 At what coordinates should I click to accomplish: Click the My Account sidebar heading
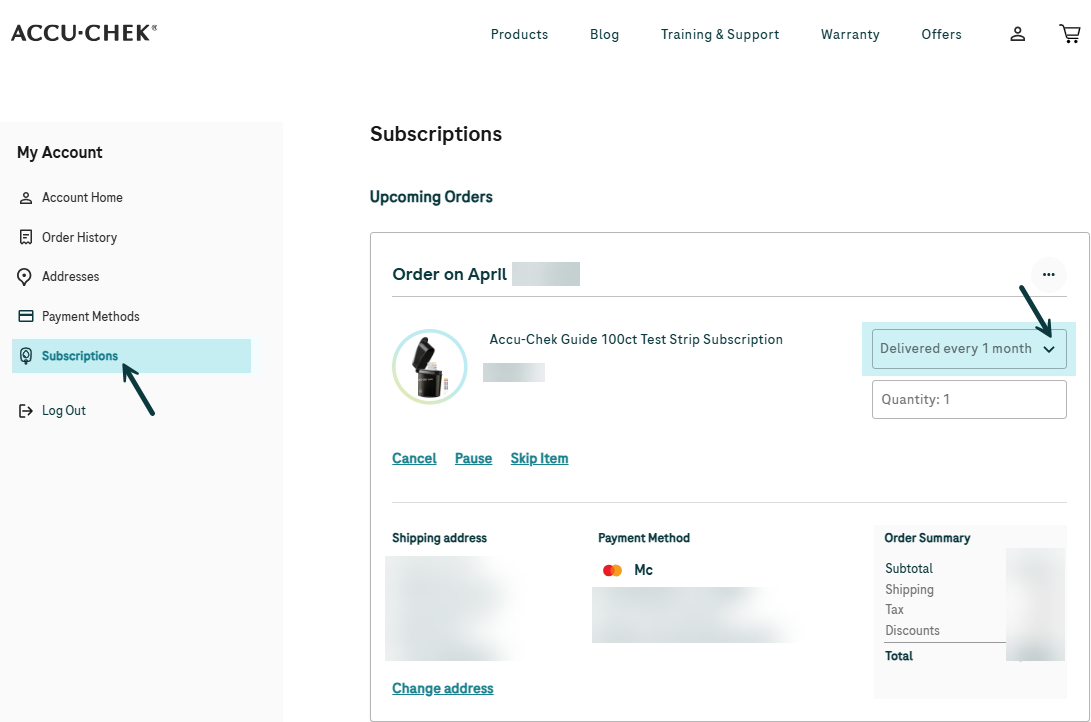60,152
